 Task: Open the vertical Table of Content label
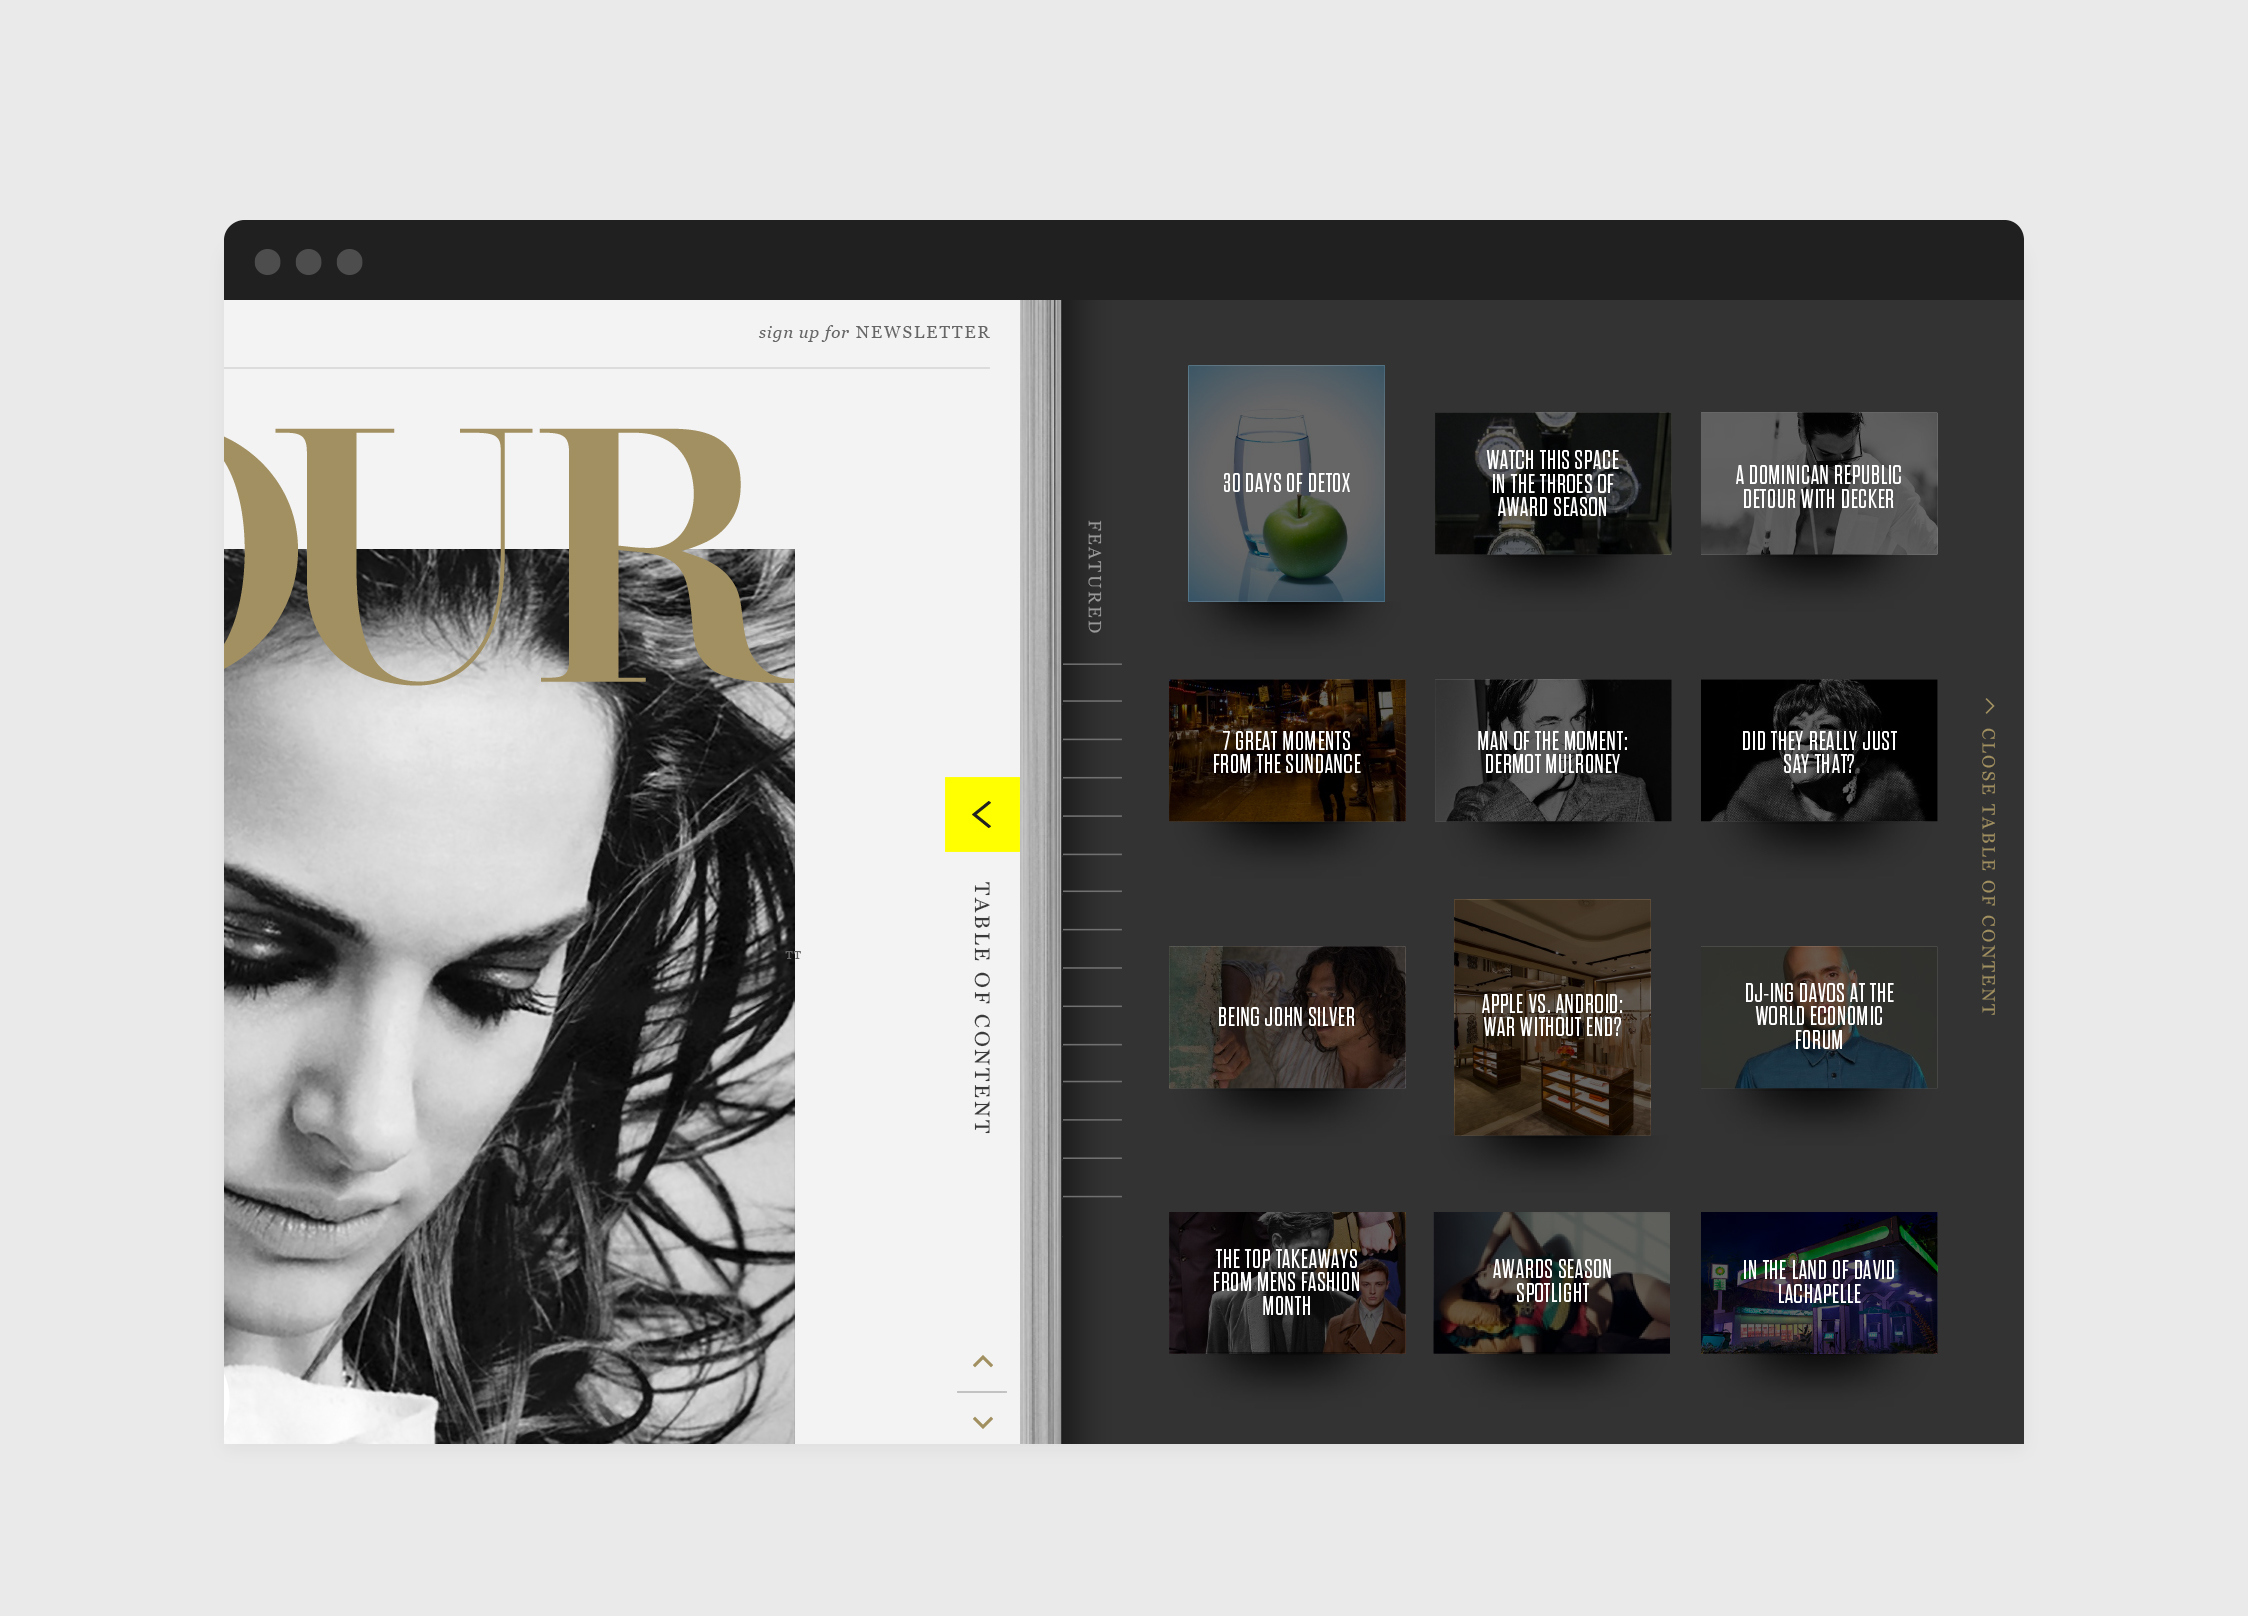982,1007
